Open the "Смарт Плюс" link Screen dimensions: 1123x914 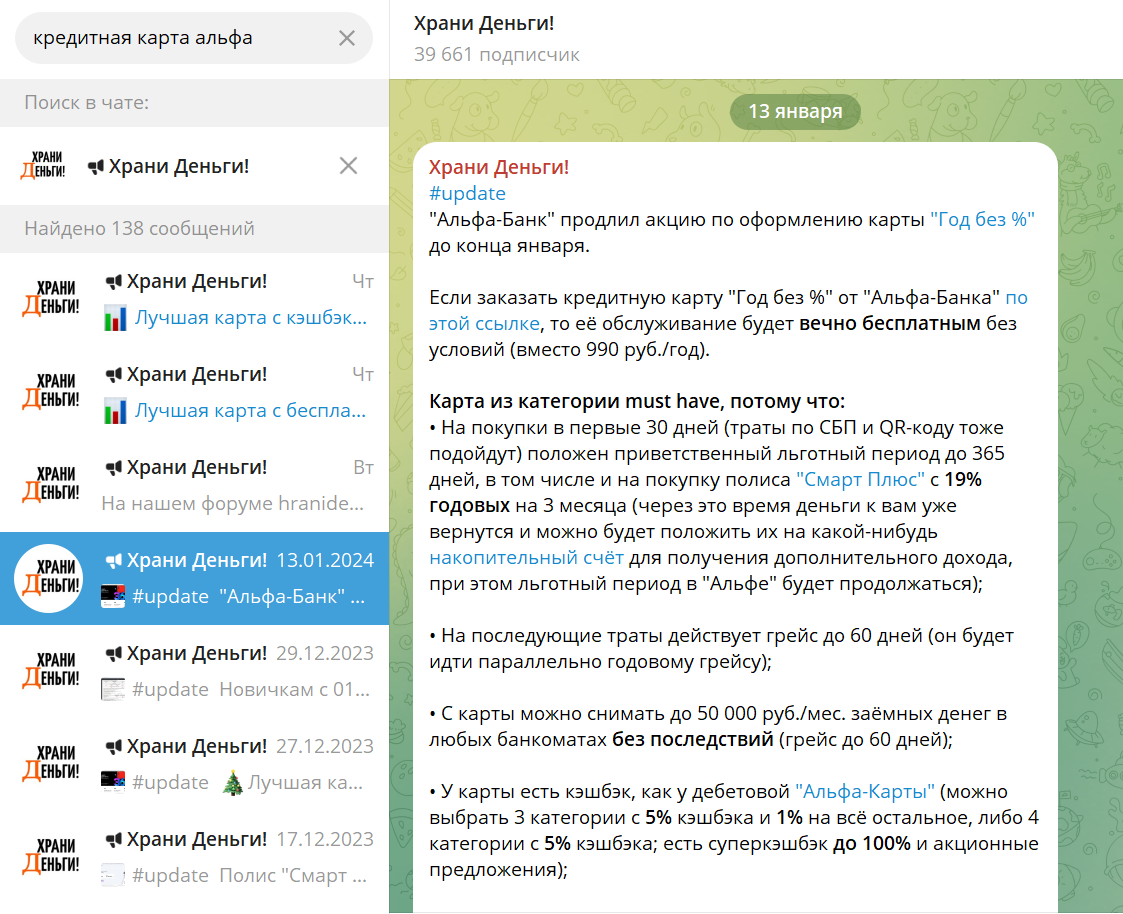click(860, 480)
